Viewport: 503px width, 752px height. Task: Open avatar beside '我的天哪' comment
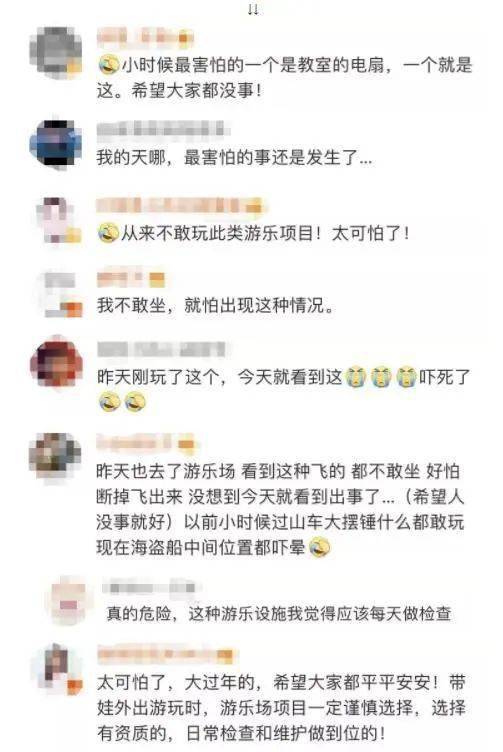pyautogui.click(x=56, y=143)
